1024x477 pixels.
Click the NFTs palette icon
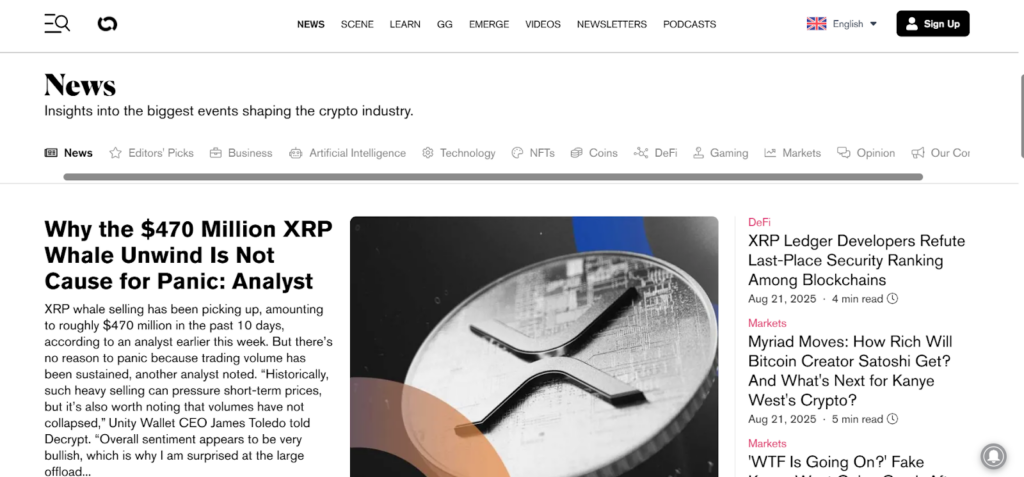[x=517, y=153]
